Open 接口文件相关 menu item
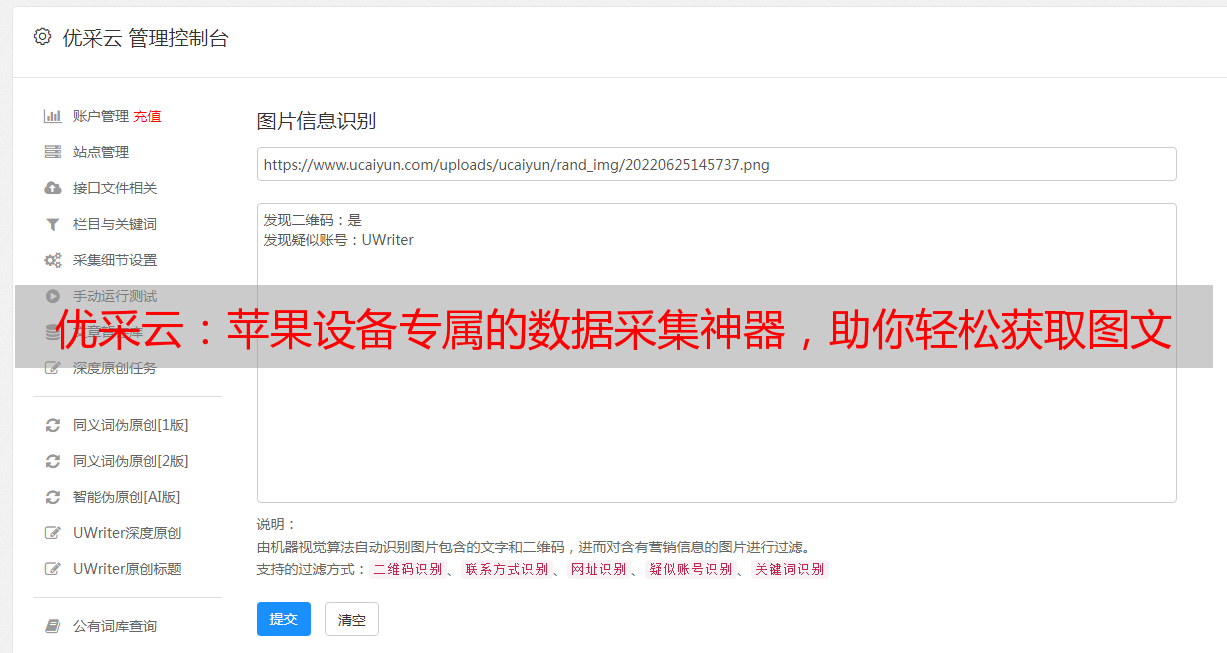The height and width of the screenshot is (653, 1227). tap(115, 188)
